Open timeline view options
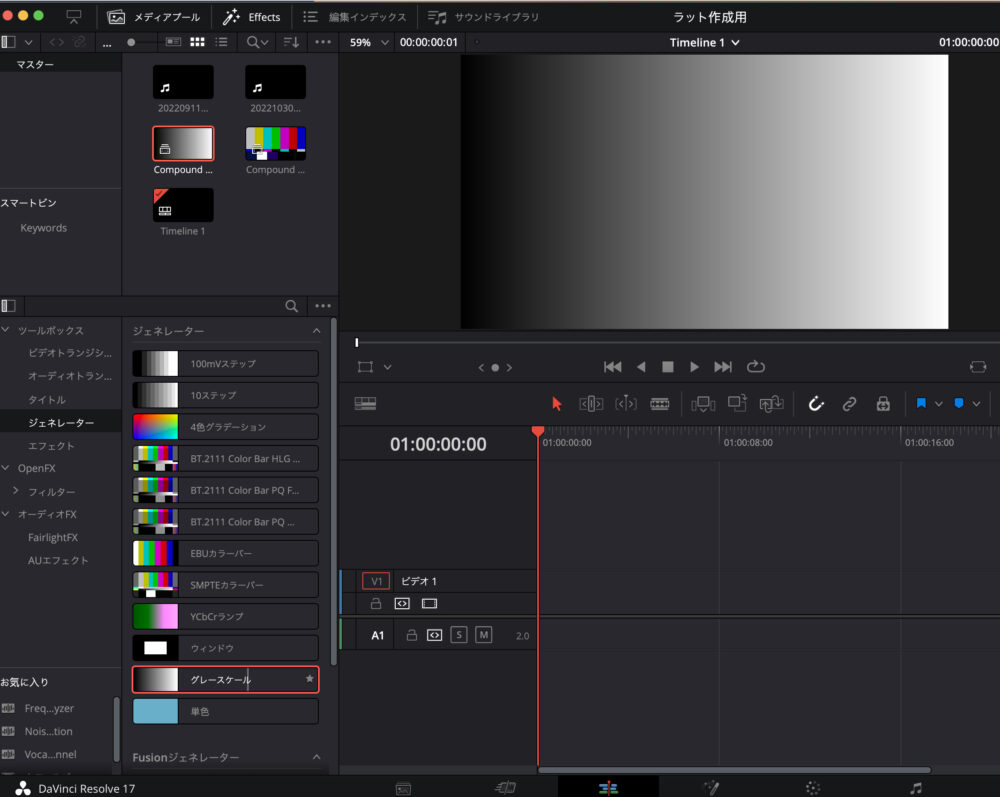1000x797 pixels. [365, 404]
